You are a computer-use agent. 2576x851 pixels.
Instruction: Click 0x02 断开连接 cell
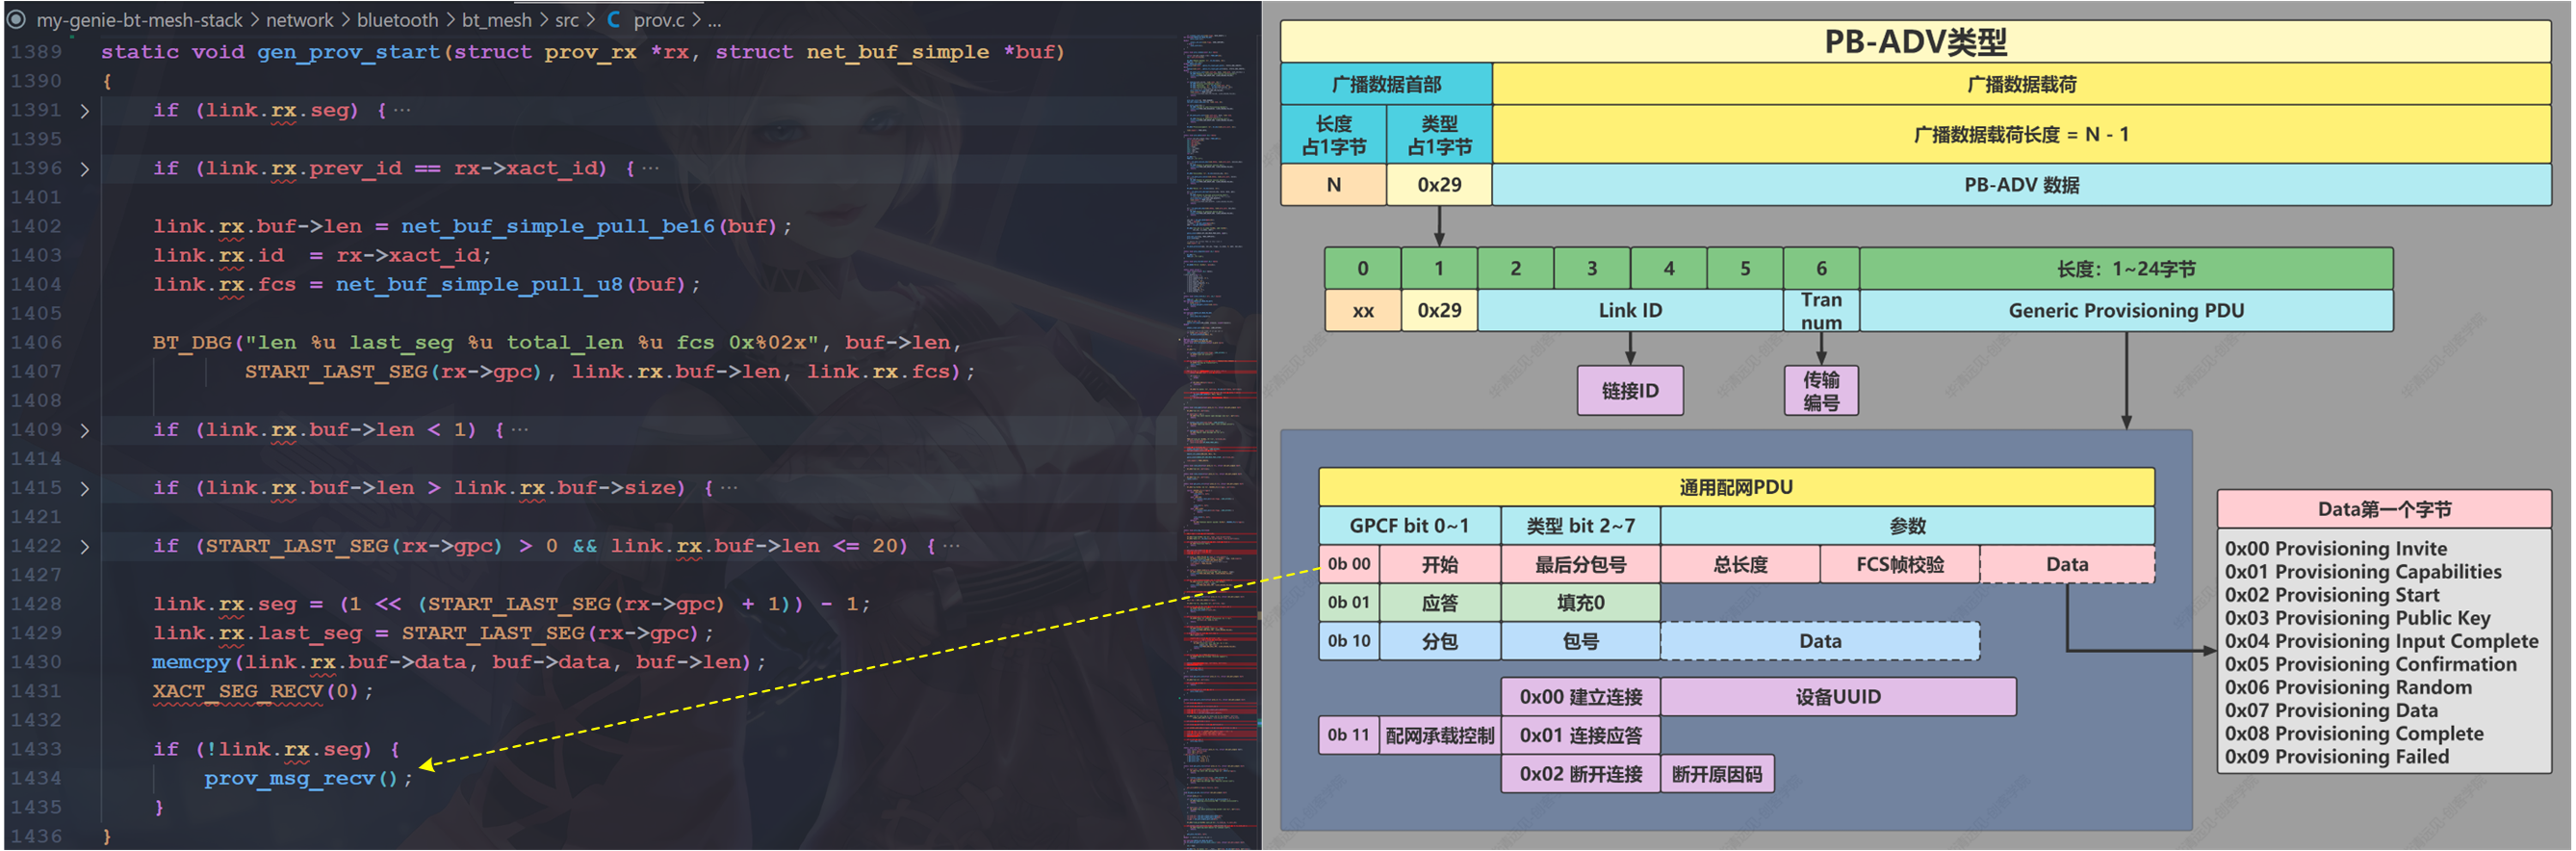(x=1580, y=774)
